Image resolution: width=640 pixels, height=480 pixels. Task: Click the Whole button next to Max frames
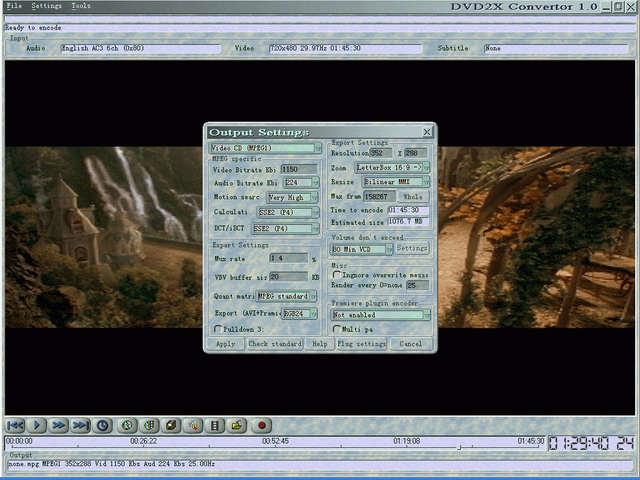point(413,197)
